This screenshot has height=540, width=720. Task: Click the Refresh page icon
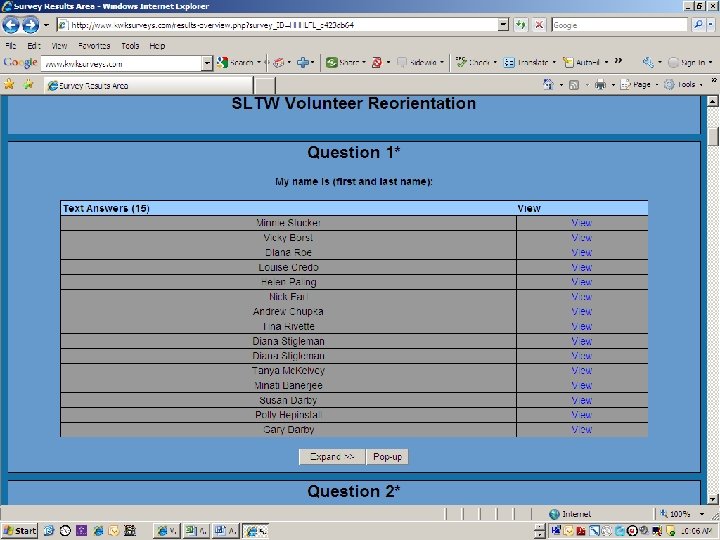(520, 25)
